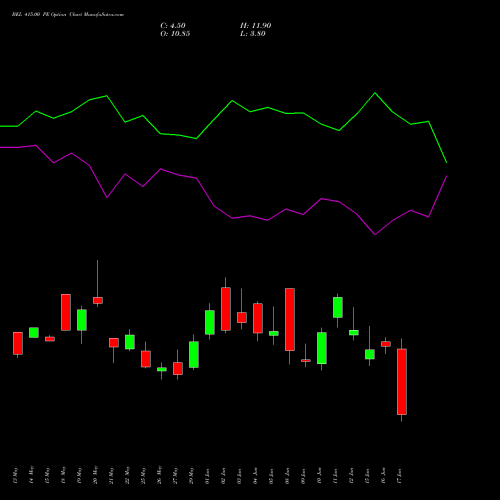The height and width of the screenshot is (500, 500).
Task: Click the green candle for 29 May
Action: coord(194,355)
